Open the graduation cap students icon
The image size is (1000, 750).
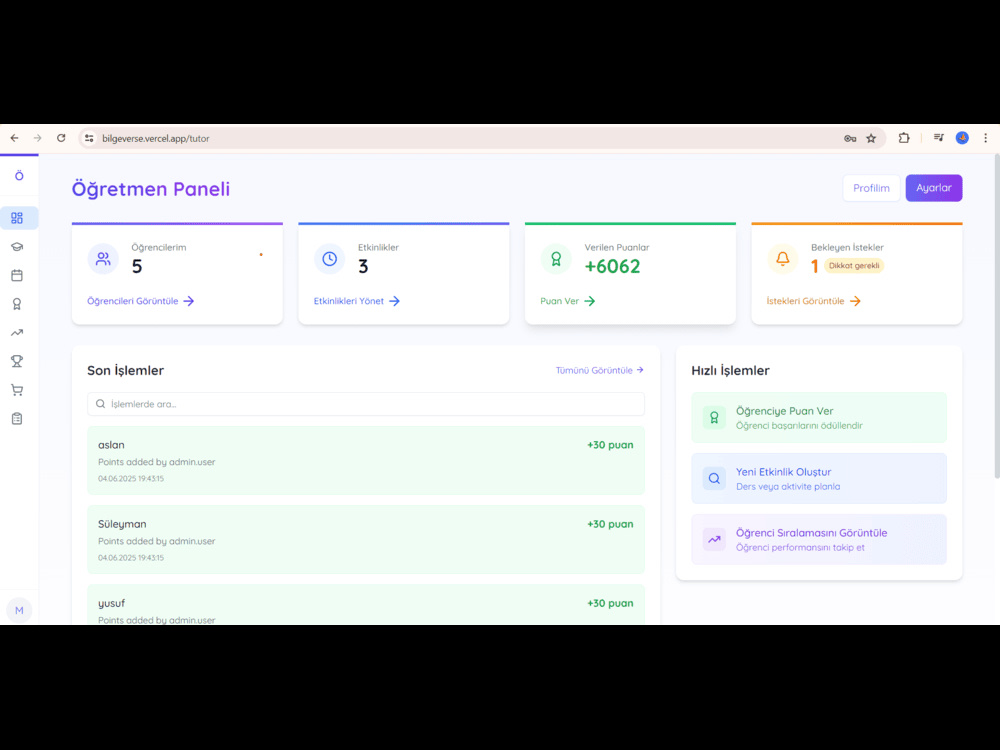[17, 247]
